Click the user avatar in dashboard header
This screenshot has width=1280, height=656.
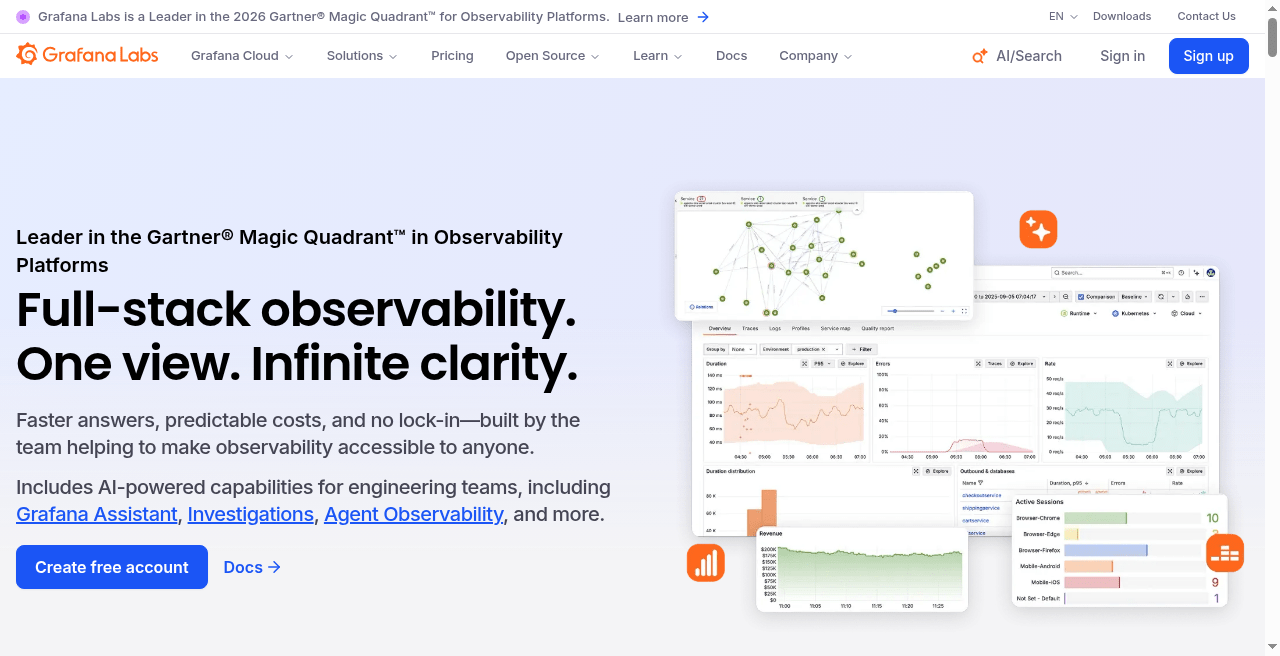[1211, 273]
